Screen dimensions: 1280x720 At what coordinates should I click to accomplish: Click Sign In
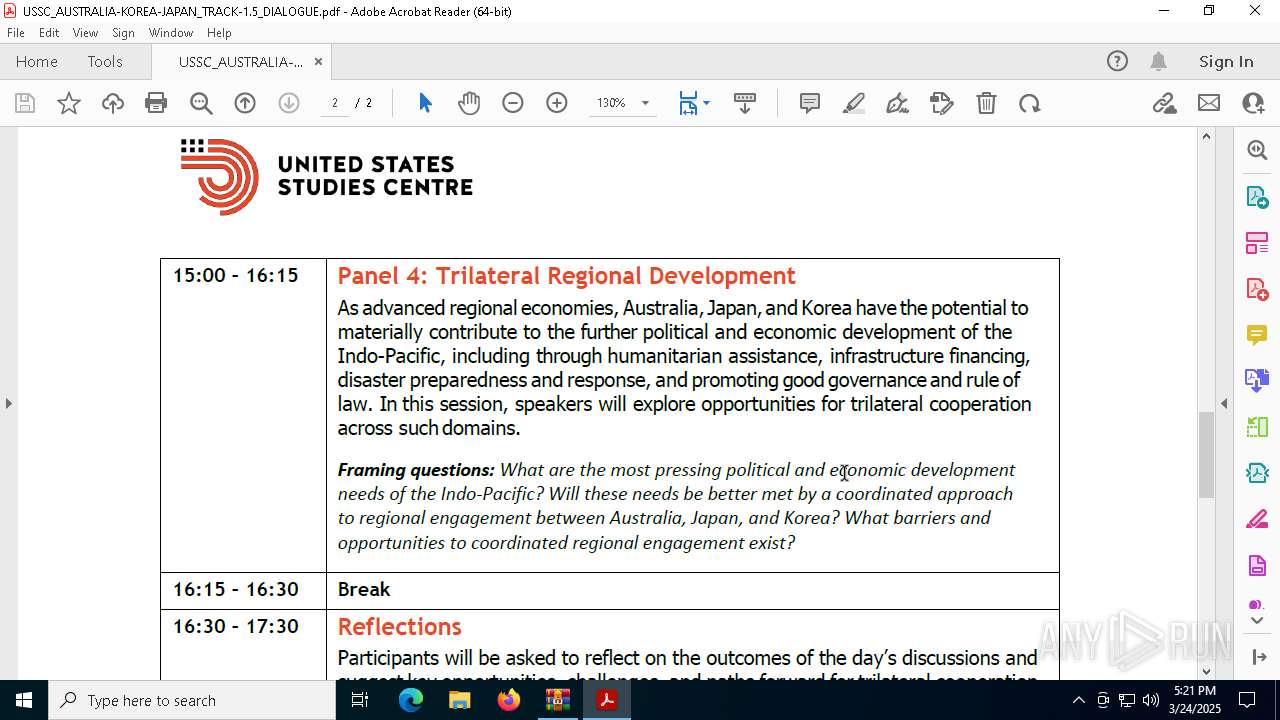(x=1226, y=61)
